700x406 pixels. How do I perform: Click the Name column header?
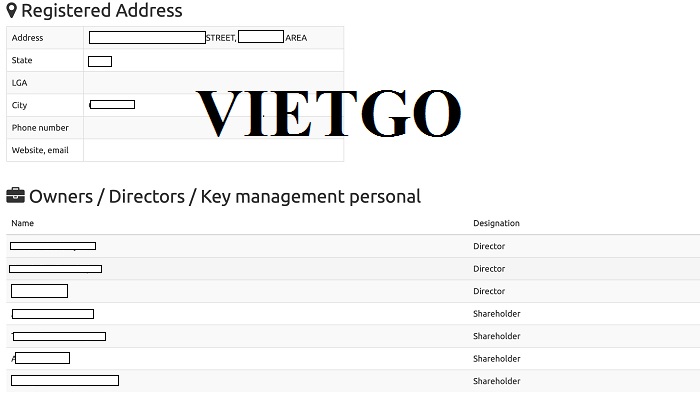click(22, 223)
